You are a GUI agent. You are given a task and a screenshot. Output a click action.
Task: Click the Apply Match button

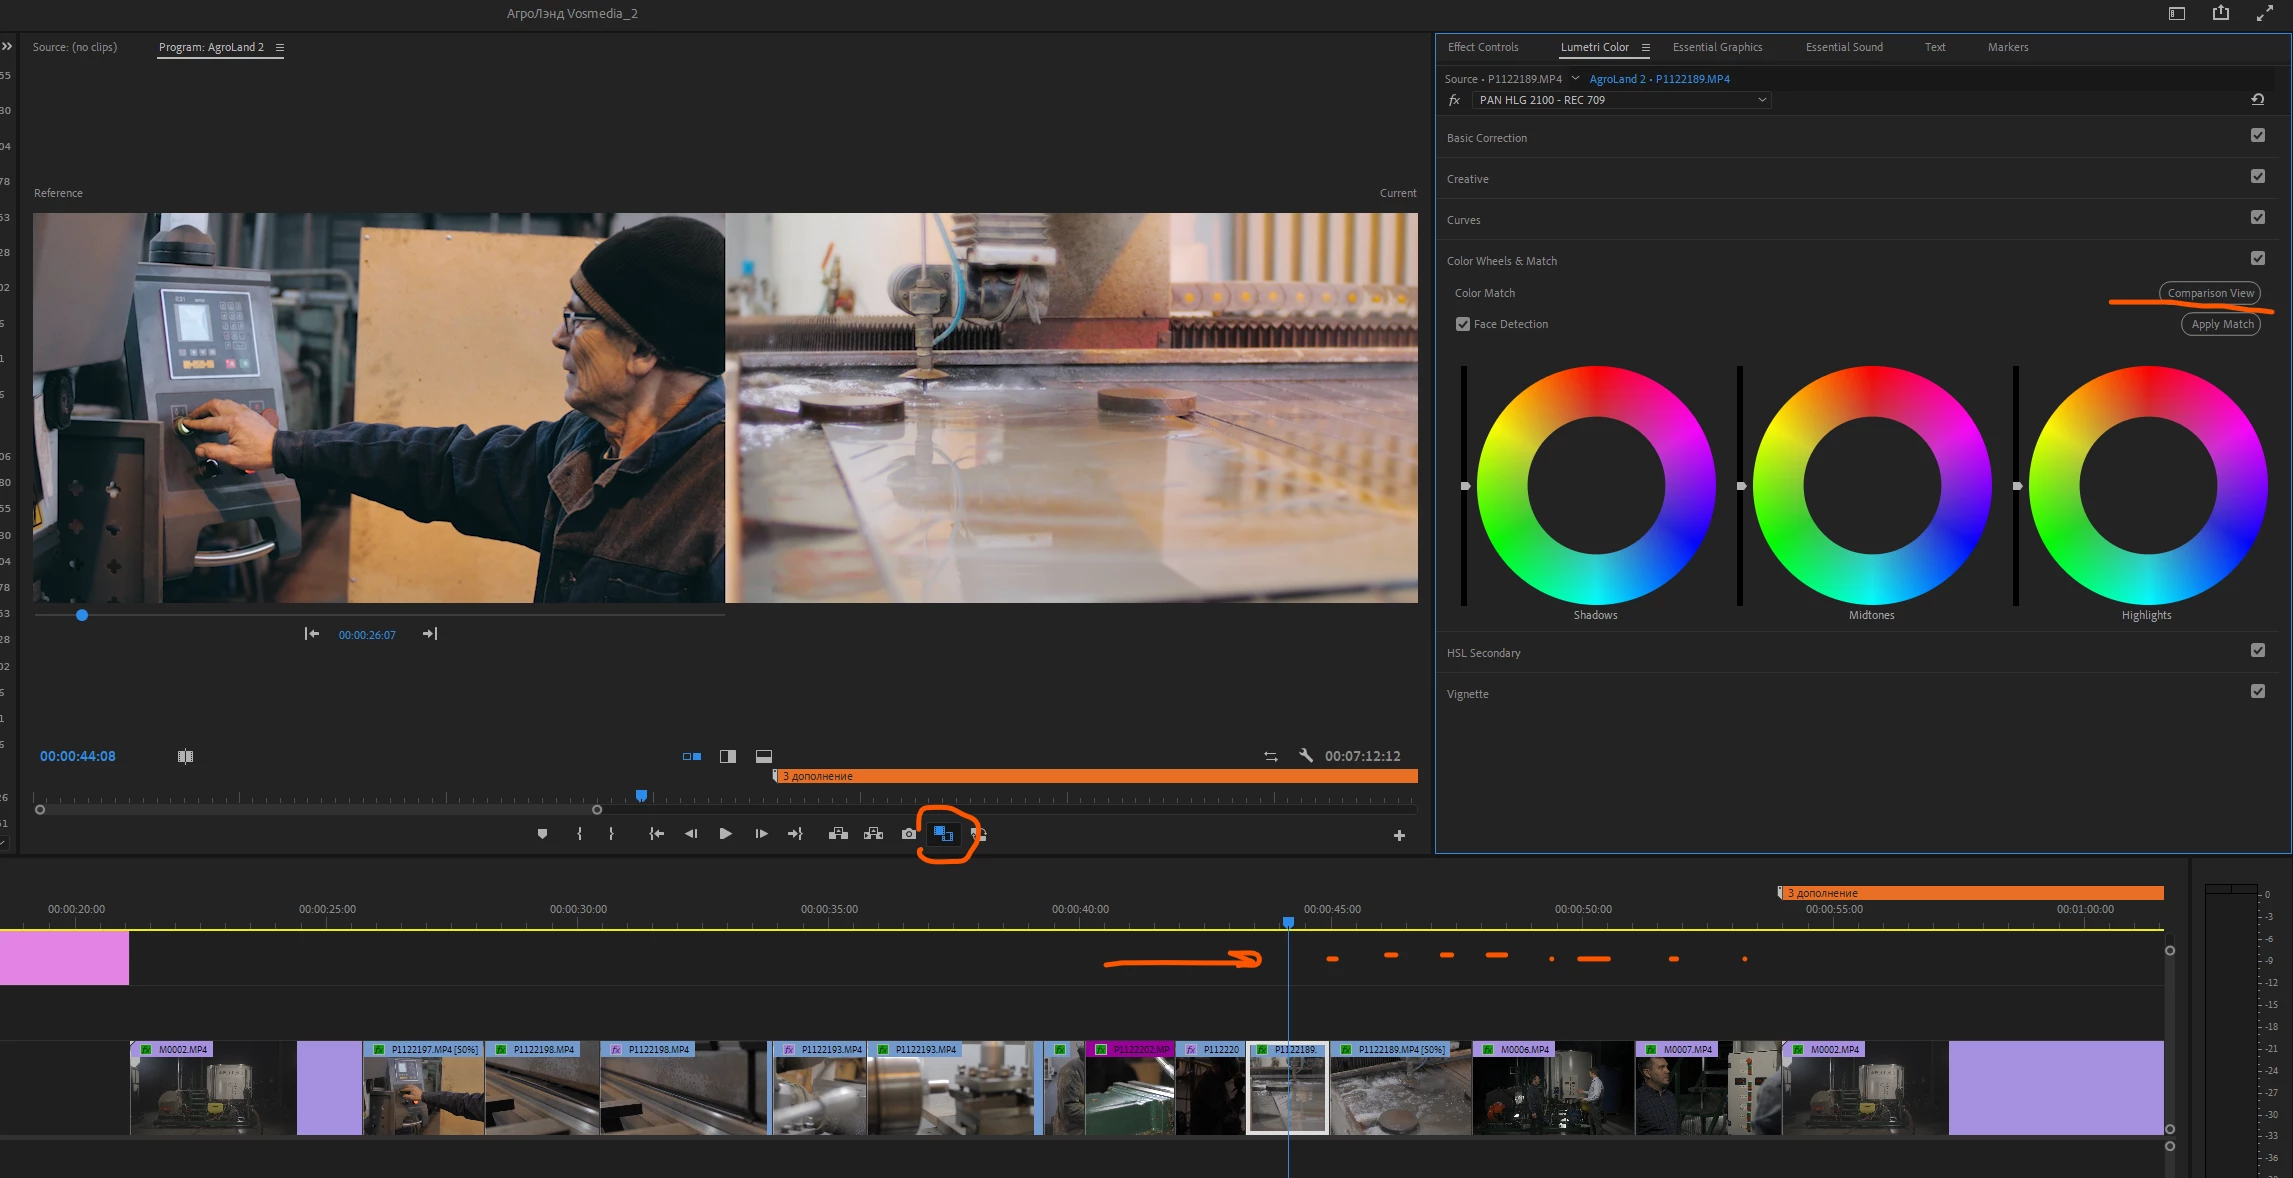(2221, 324)
